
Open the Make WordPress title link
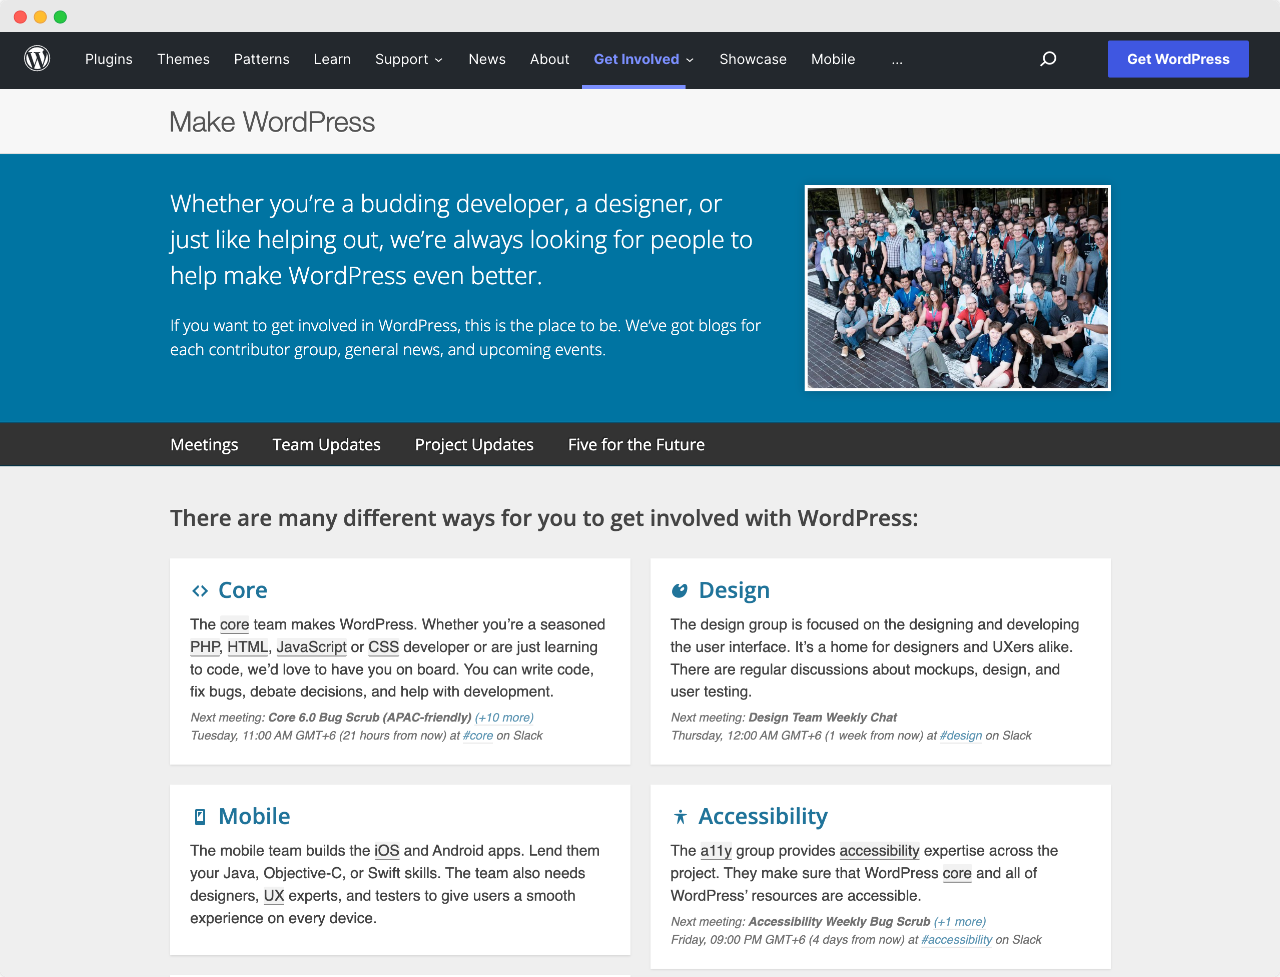[x=272, y=122]
